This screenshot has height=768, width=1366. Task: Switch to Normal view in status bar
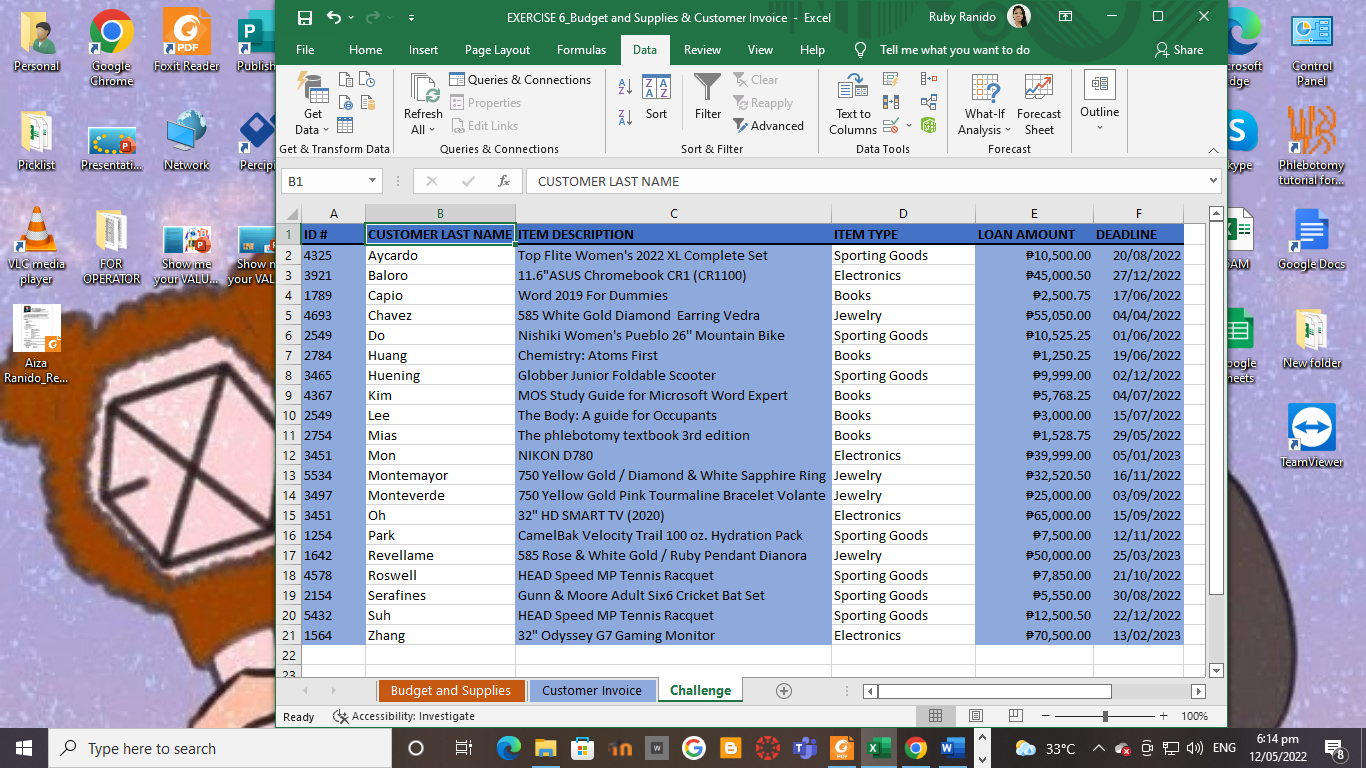click(935, 716)
